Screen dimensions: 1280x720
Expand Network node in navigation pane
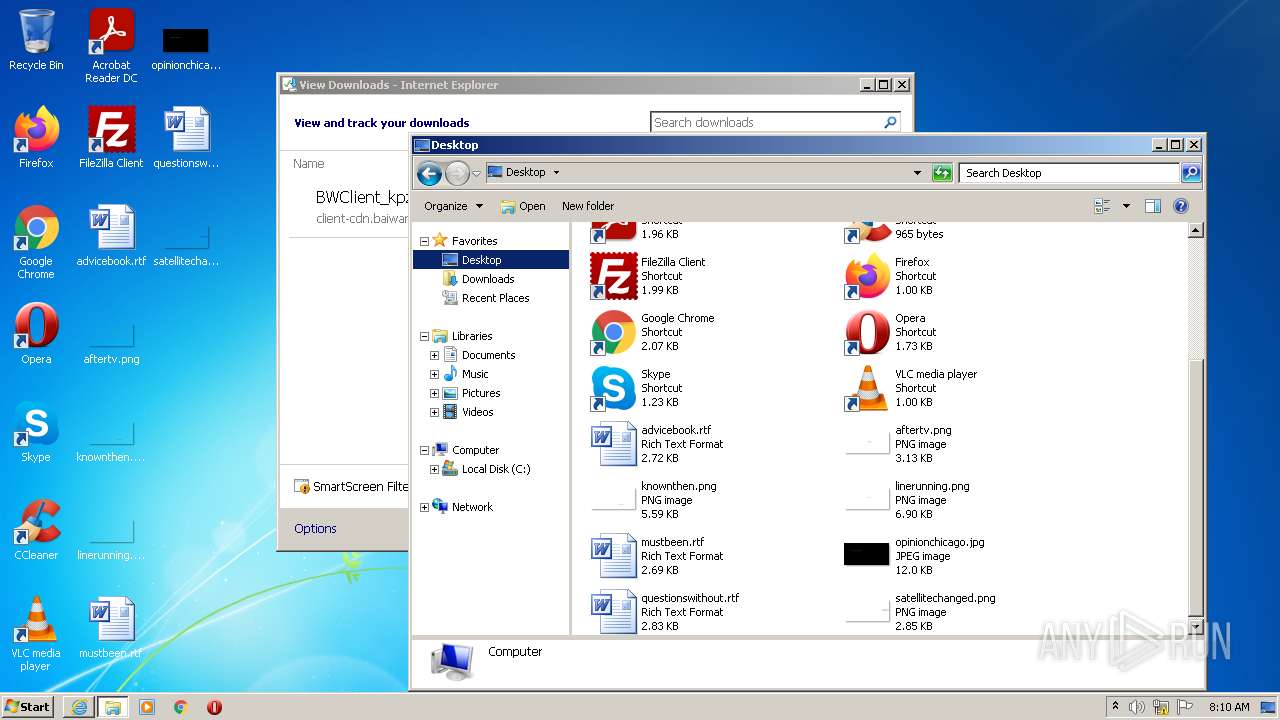click(424, 507)
